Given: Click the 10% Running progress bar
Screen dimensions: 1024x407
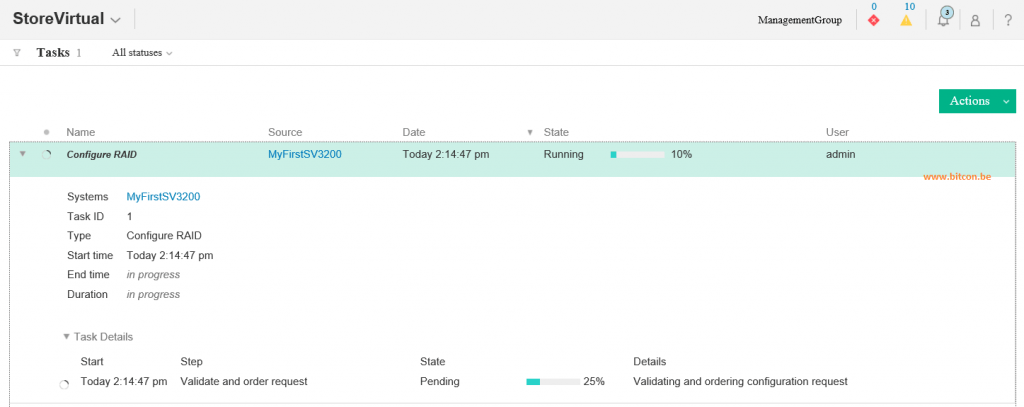Looking at the screenshot, I should [637, 155].
